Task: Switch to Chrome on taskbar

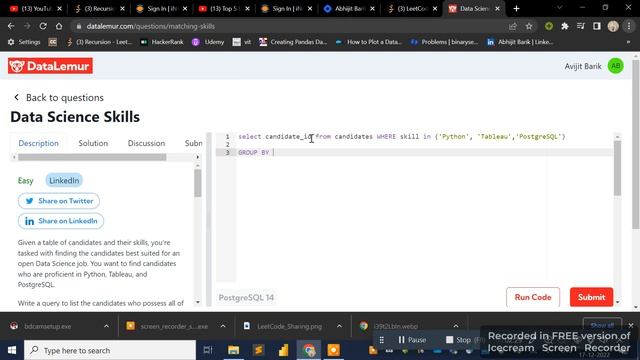Action: click(309, 350)
